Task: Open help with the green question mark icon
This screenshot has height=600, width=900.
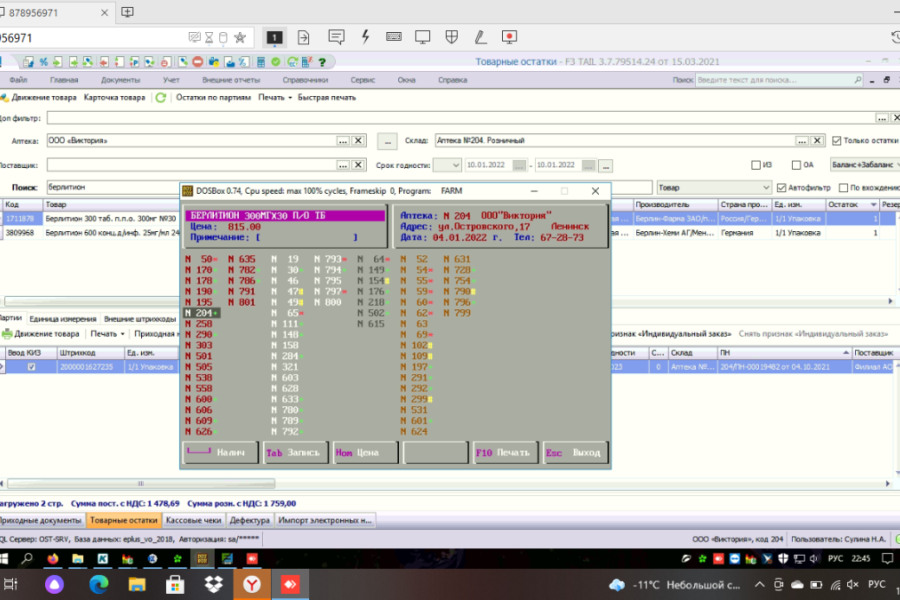Action: click(x=322, y=61)
